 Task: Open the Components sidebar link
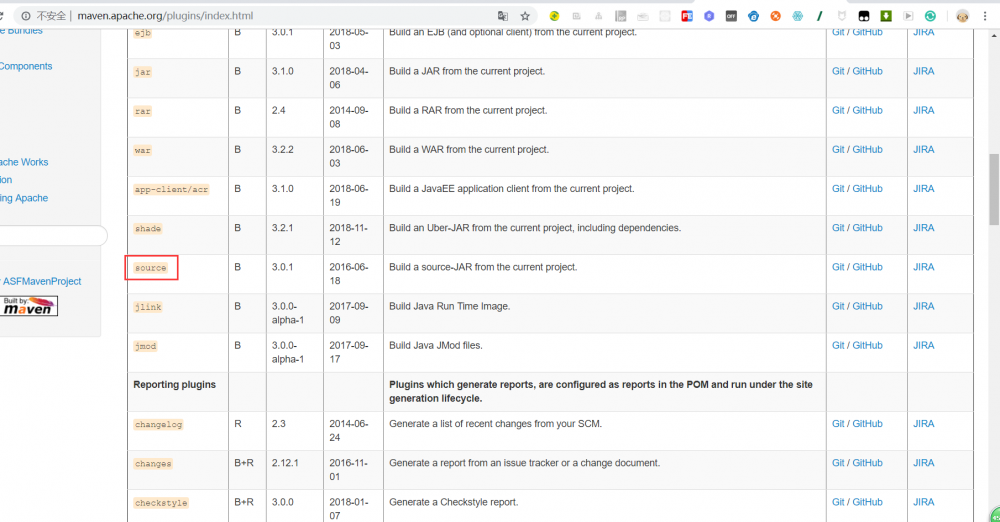coord(26,66)
